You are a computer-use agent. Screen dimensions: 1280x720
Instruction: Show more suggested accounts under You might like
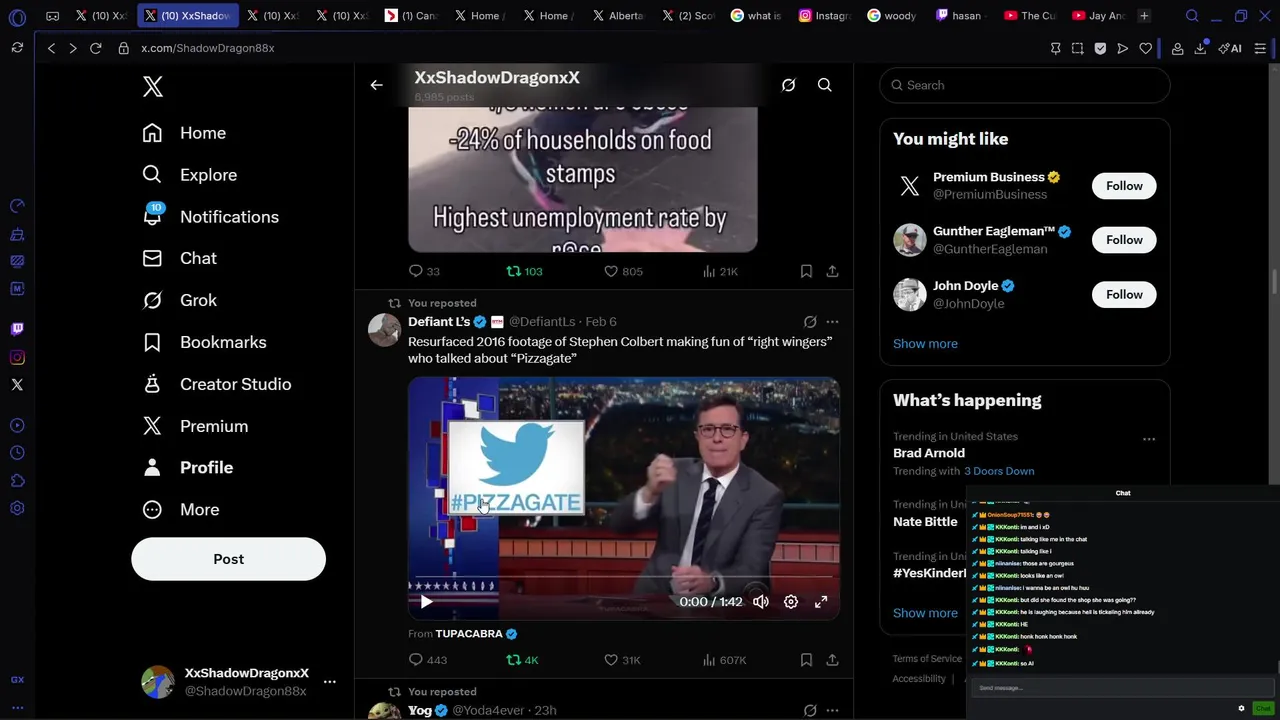[925, 344]
